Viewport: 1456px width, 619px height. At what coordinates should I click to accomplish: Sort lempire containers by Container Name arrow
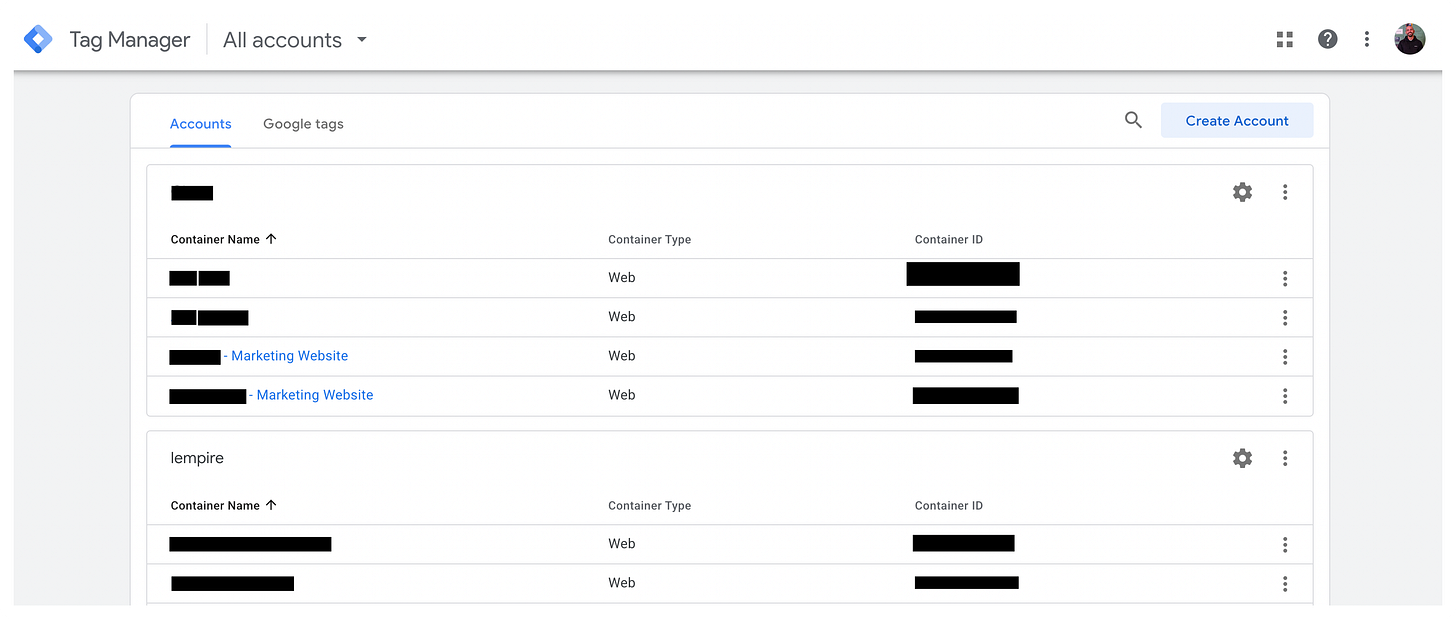271,505
